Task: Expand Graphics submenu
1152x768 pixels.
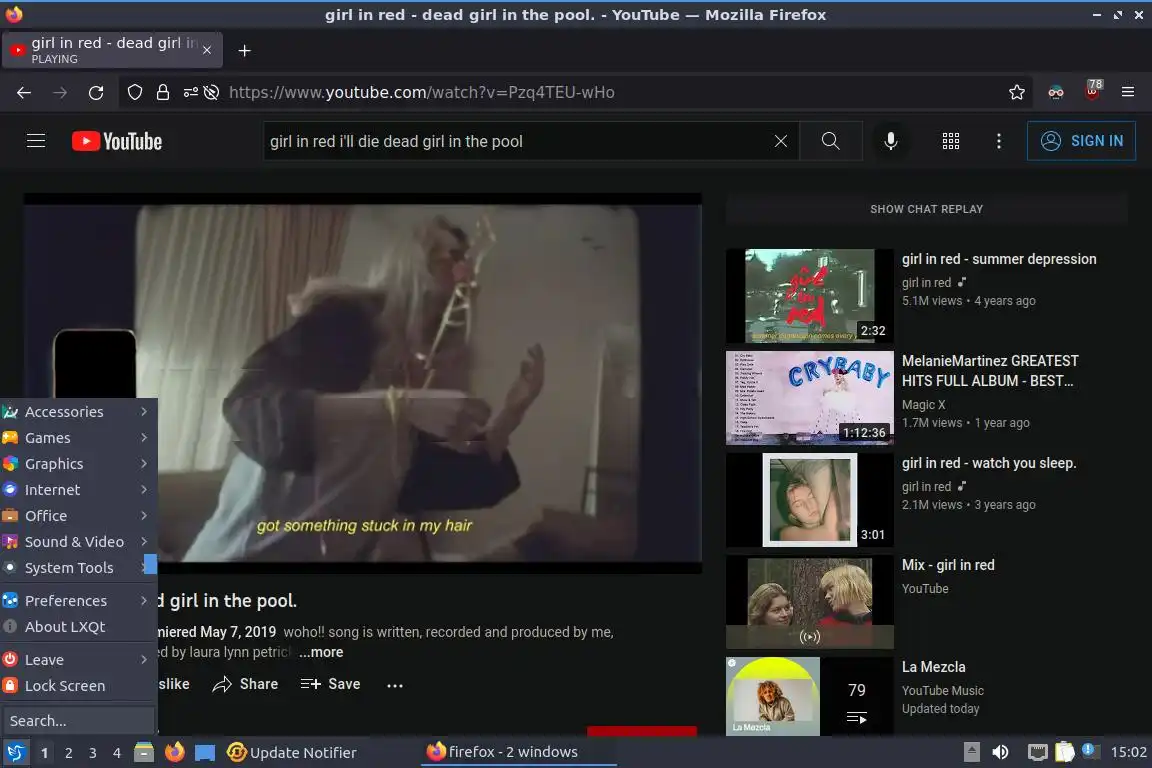Action: point(79,464)
